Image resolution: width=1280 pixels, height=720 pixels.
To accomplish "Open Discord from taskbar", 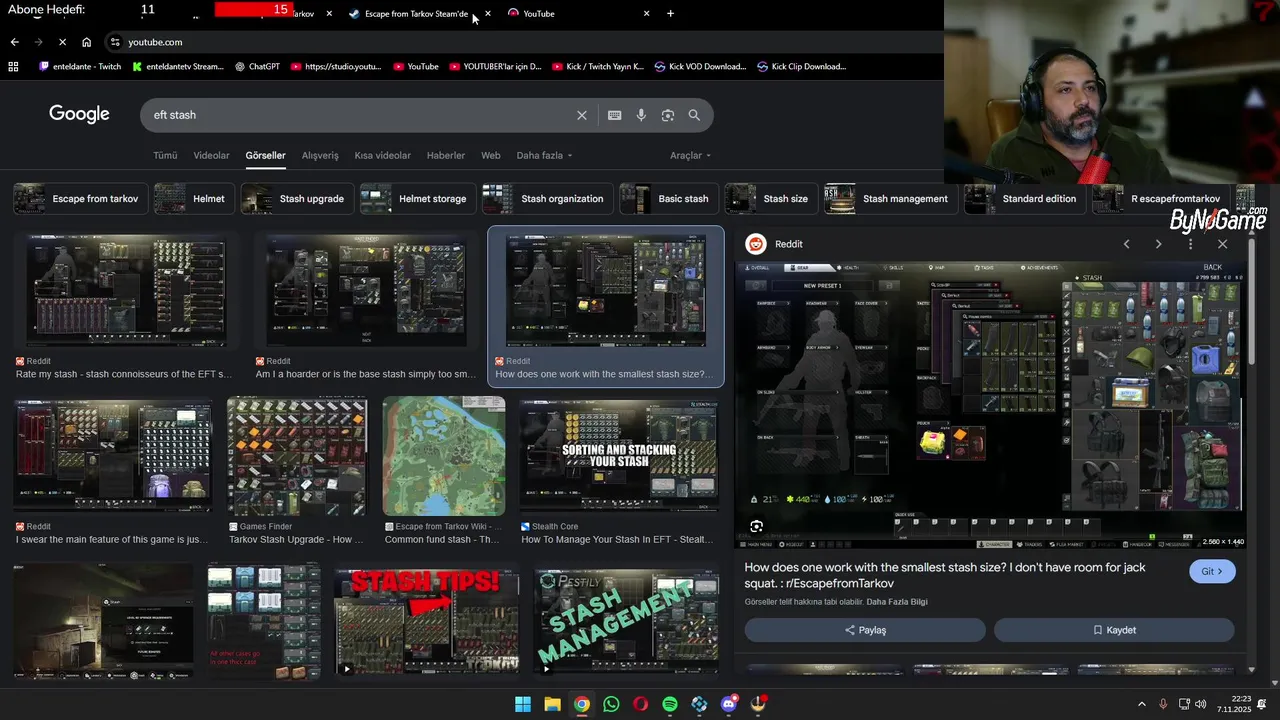I will pyautogui.click(x=729, y=704).
